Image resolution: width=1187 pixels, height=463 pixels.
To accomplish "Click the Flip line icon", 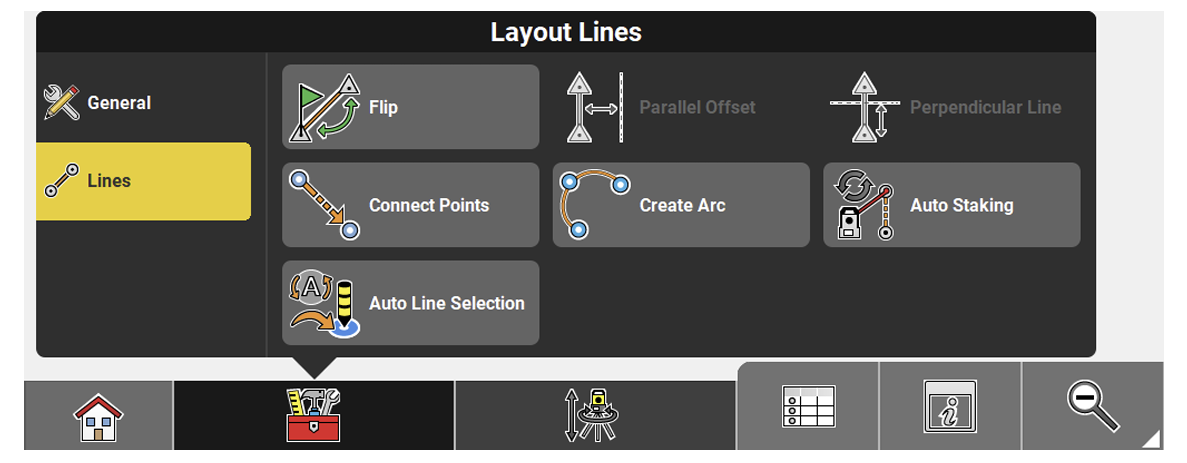I will [x=323, y=106].
